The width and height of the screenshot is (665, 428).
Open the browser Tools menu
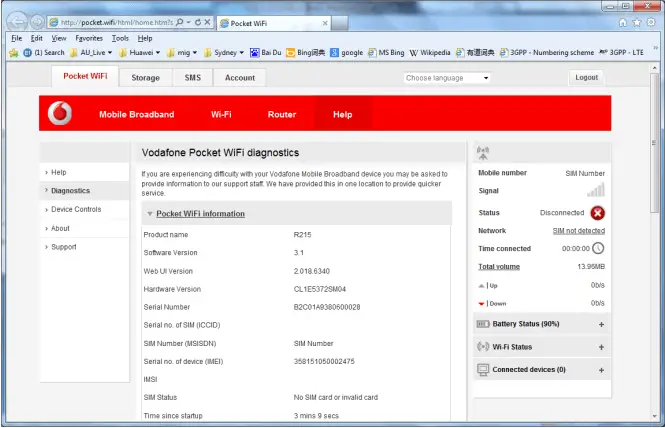[120, 38]
